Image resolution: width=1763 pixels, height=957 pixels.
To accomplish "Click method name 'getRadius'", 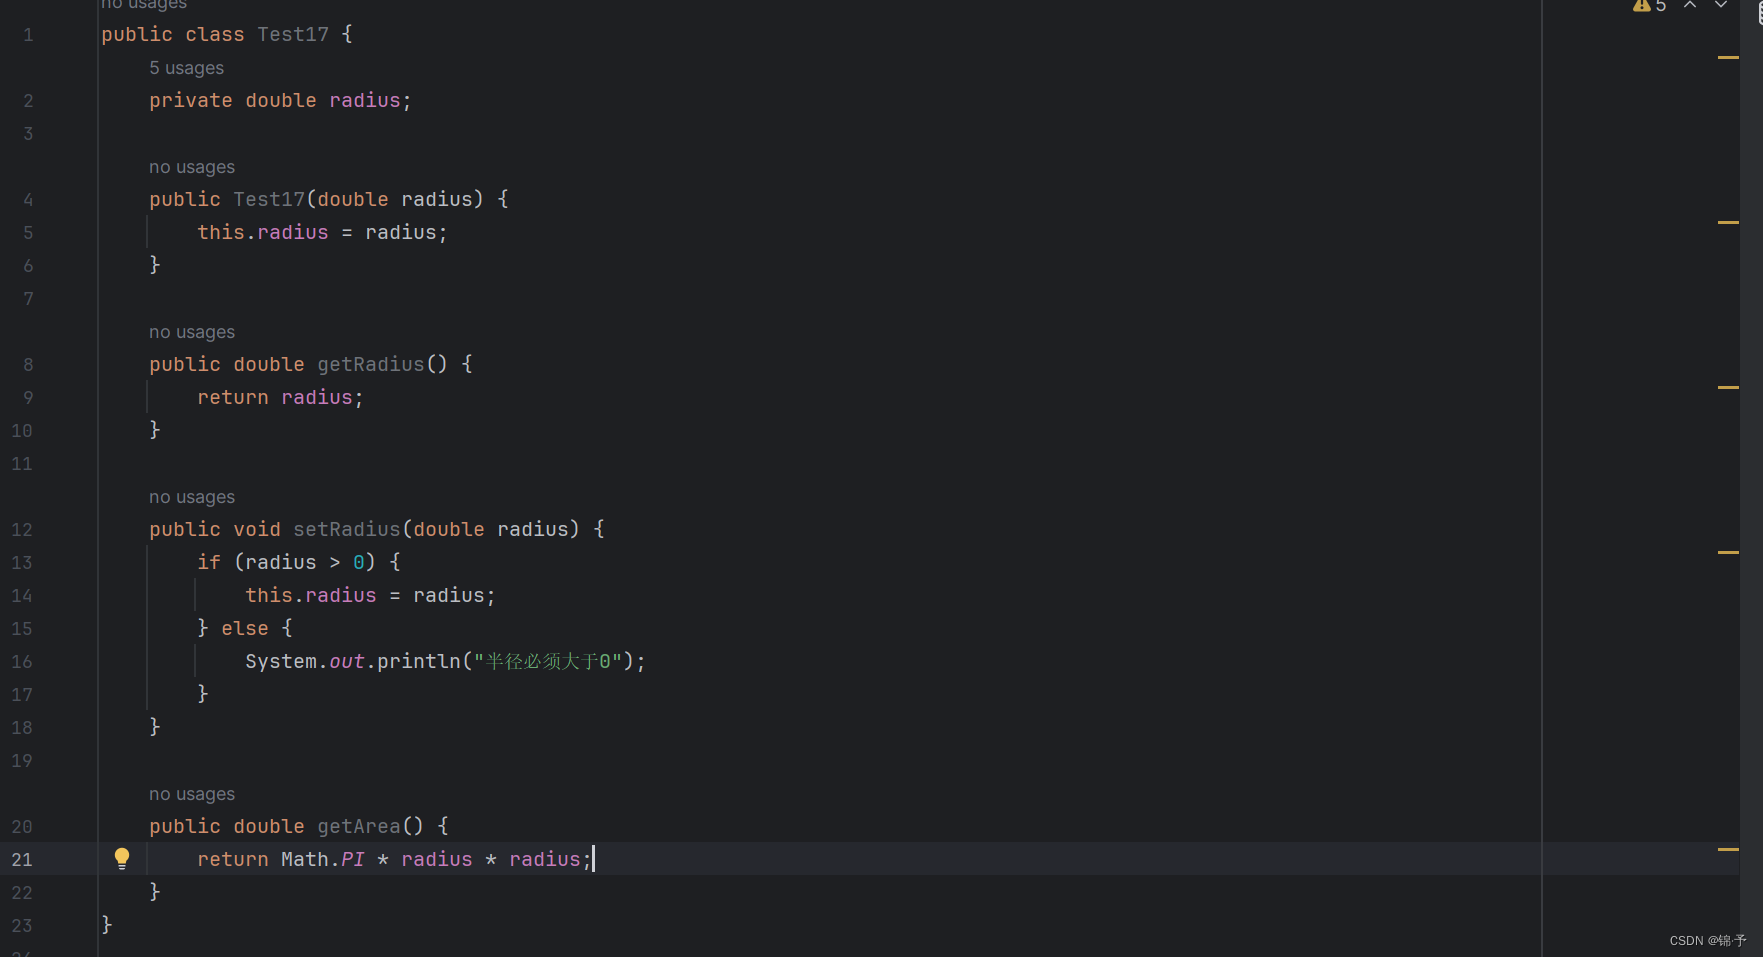I will coord(371,364).
